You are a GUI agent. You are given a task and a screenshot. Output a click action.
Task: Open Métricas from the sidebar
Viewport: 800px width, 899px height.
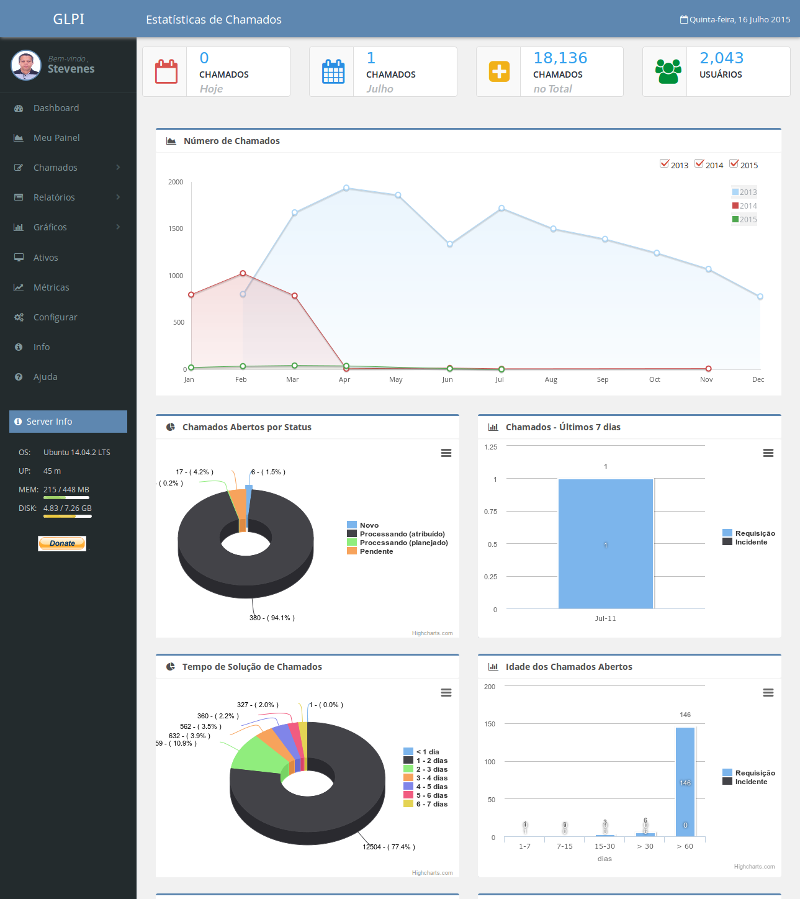click(x=51, y=287)
